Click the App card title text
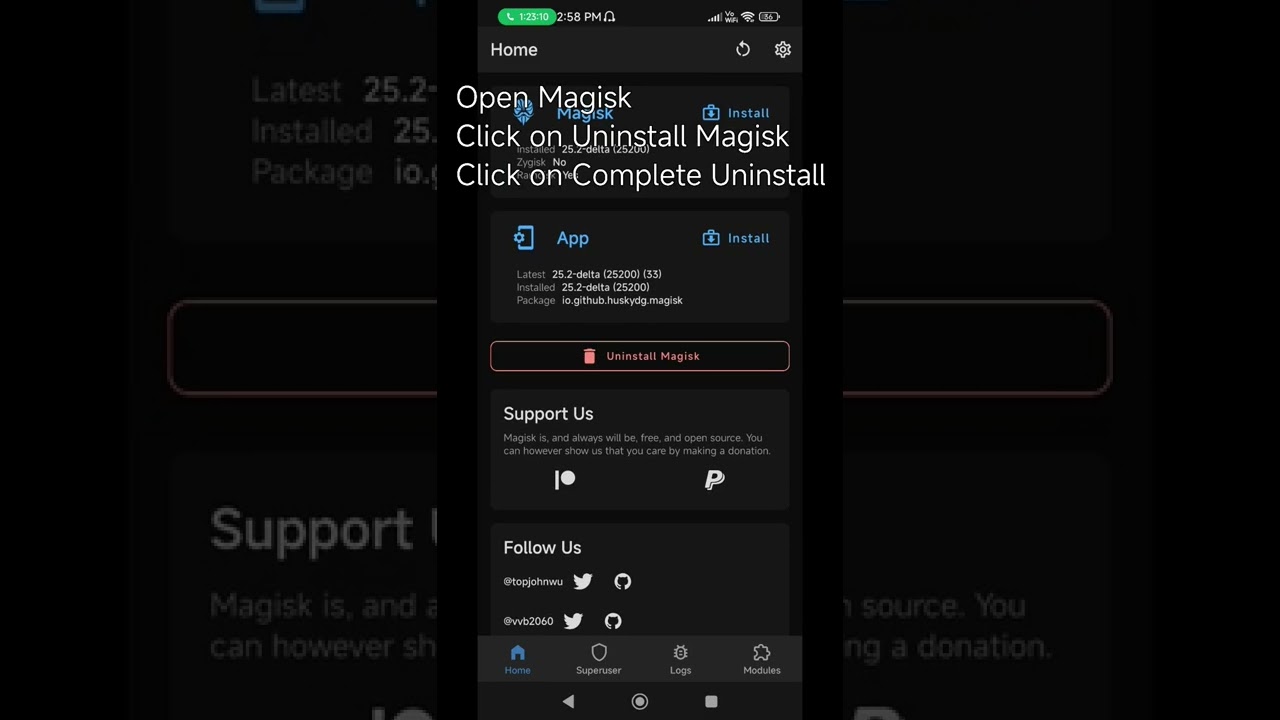The height and width of the screenshot is (720, 1280). (x=573, y=238)
